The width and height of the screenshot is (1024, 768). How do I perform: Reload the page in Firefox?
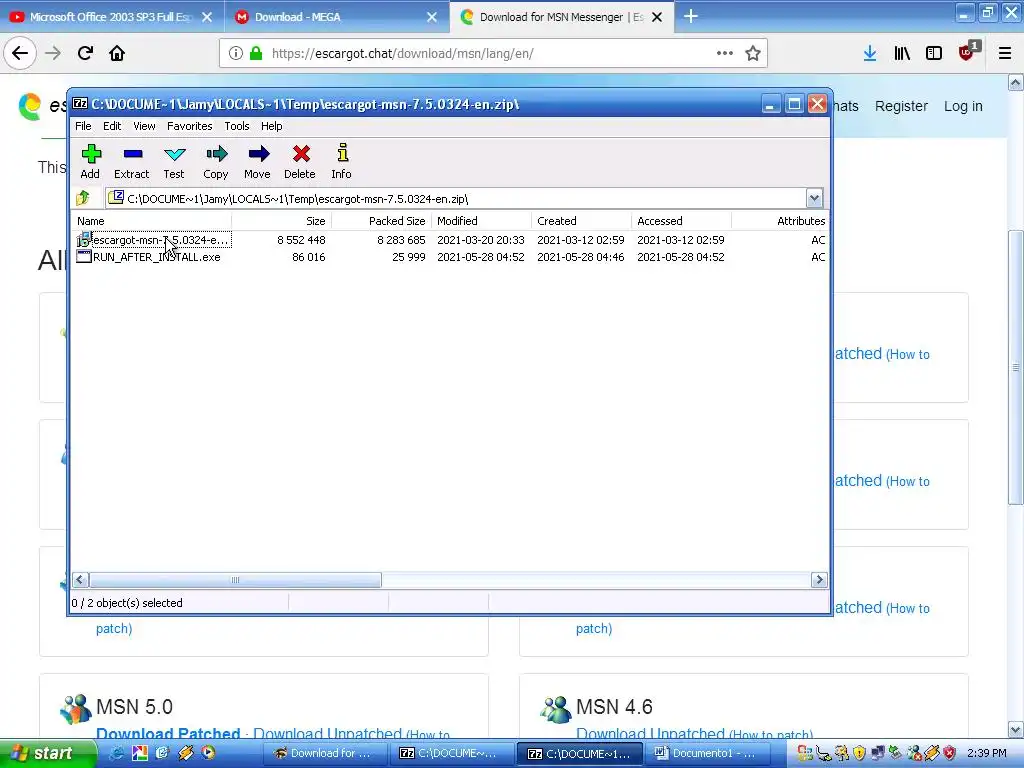pyautogui.click(x=85, y=53)
